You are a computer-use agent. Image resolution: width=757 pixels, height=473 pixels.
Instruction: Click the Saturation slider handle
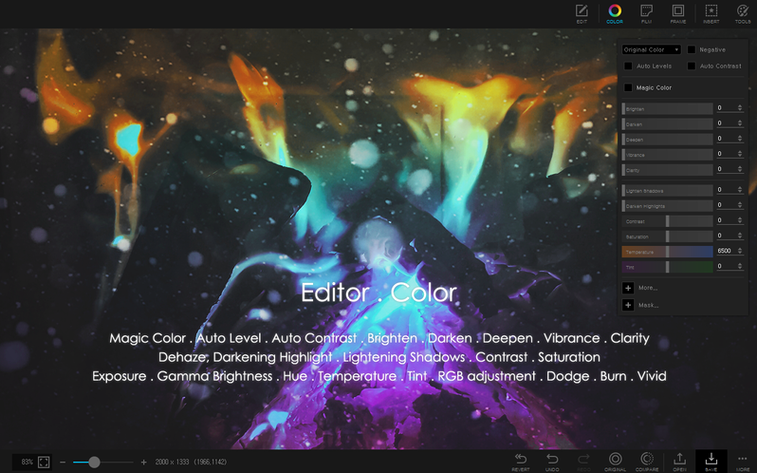coord(668,236)
